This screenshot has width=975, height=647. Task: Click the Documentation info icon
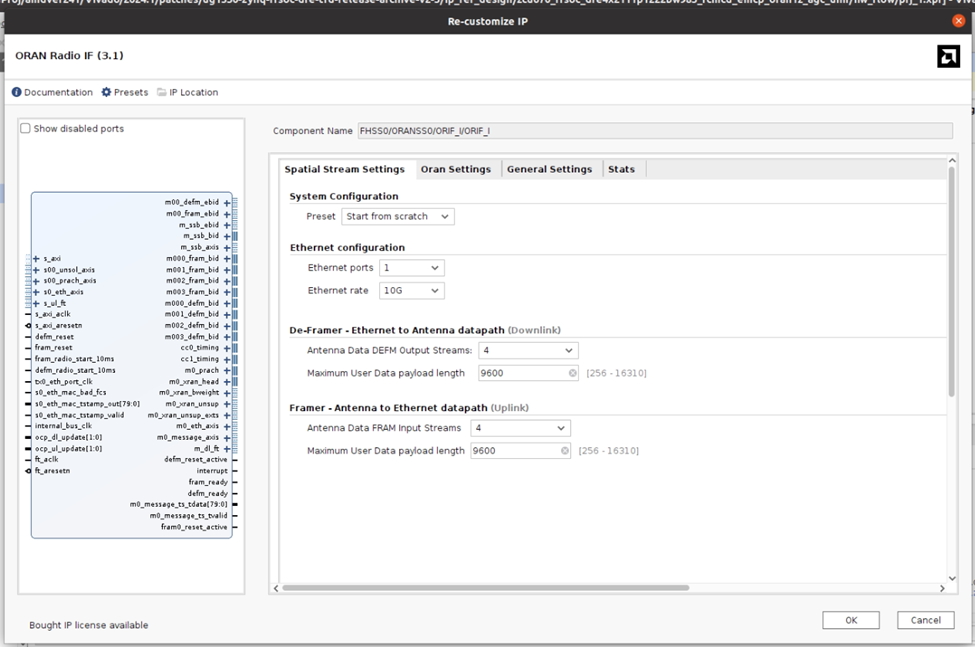pos(17,92)
